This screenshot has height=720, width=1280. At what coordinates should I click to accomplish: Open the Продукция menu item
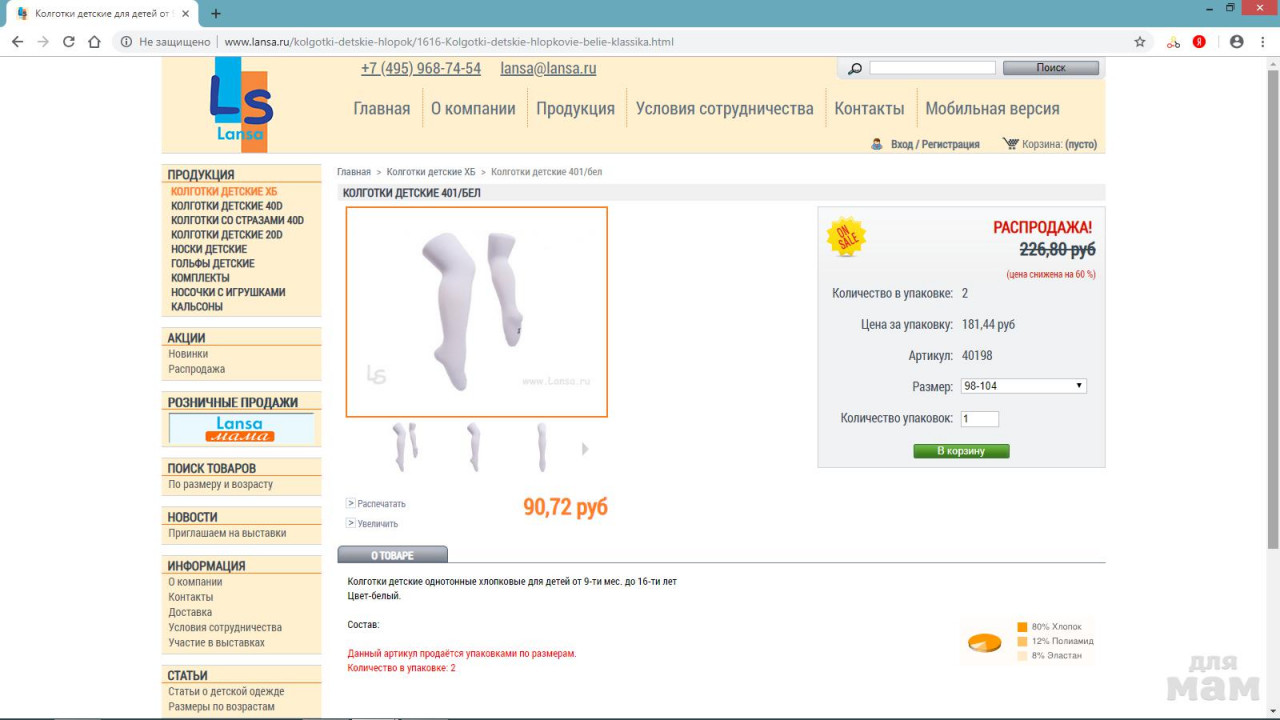(575, 108)
